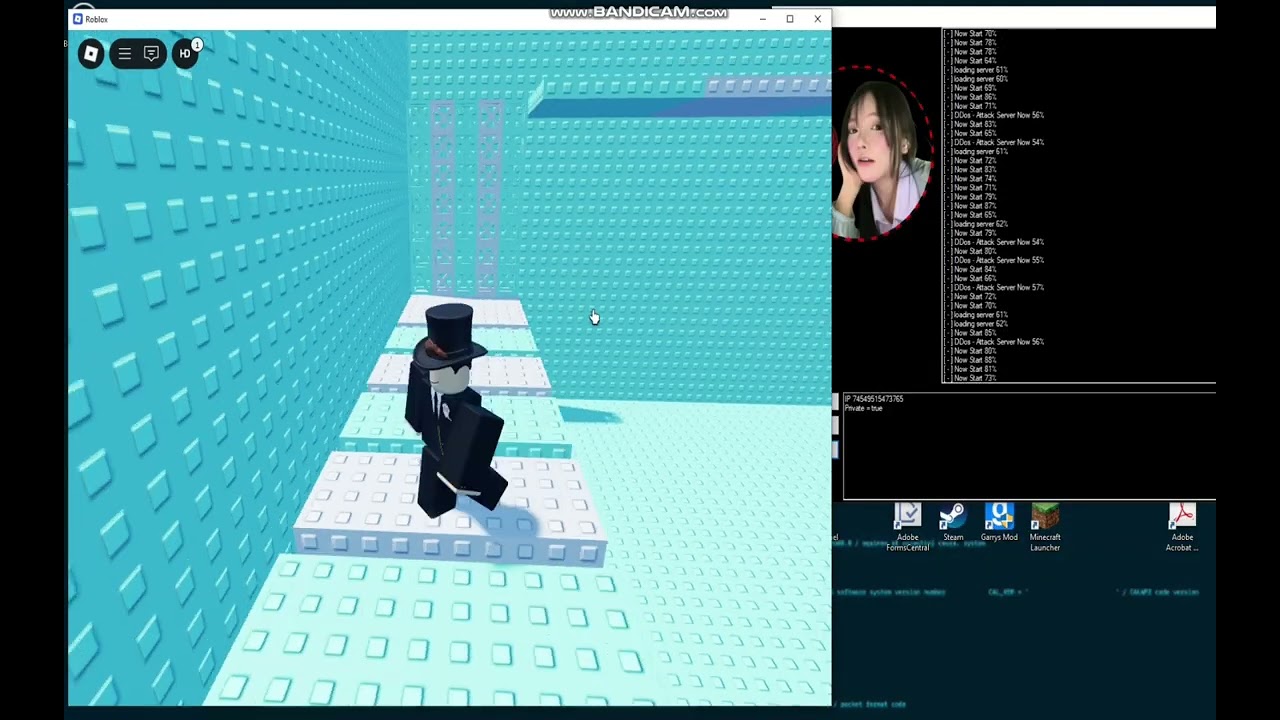
Task: Click the "Now Start 69%" log entry
Action: tap(971, 88)
